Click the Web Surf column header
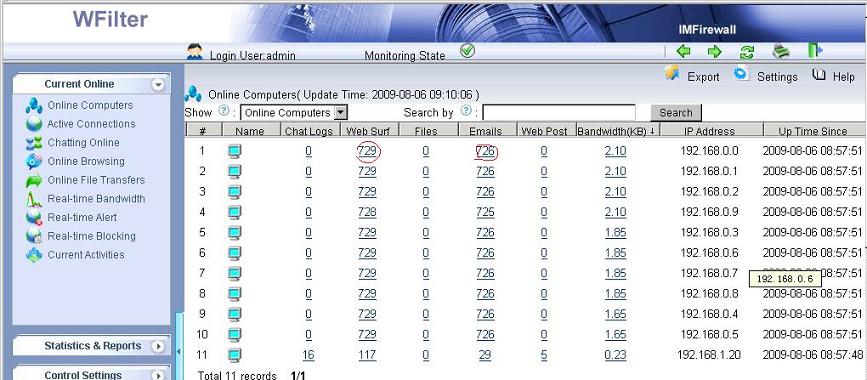The width and height of the screenshot is (867, 380). 368,131
